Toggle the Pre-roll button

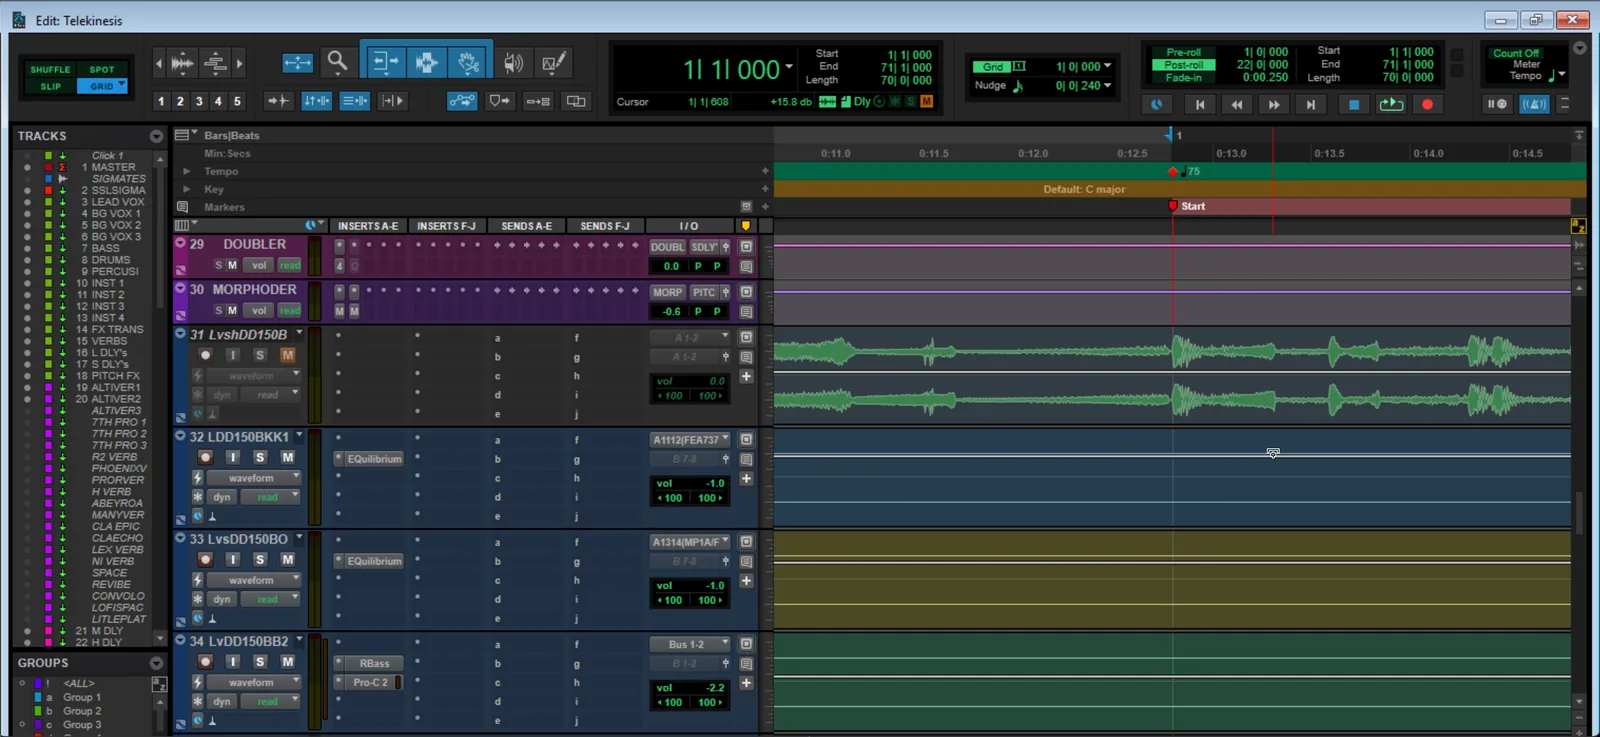coord(1183,52)
